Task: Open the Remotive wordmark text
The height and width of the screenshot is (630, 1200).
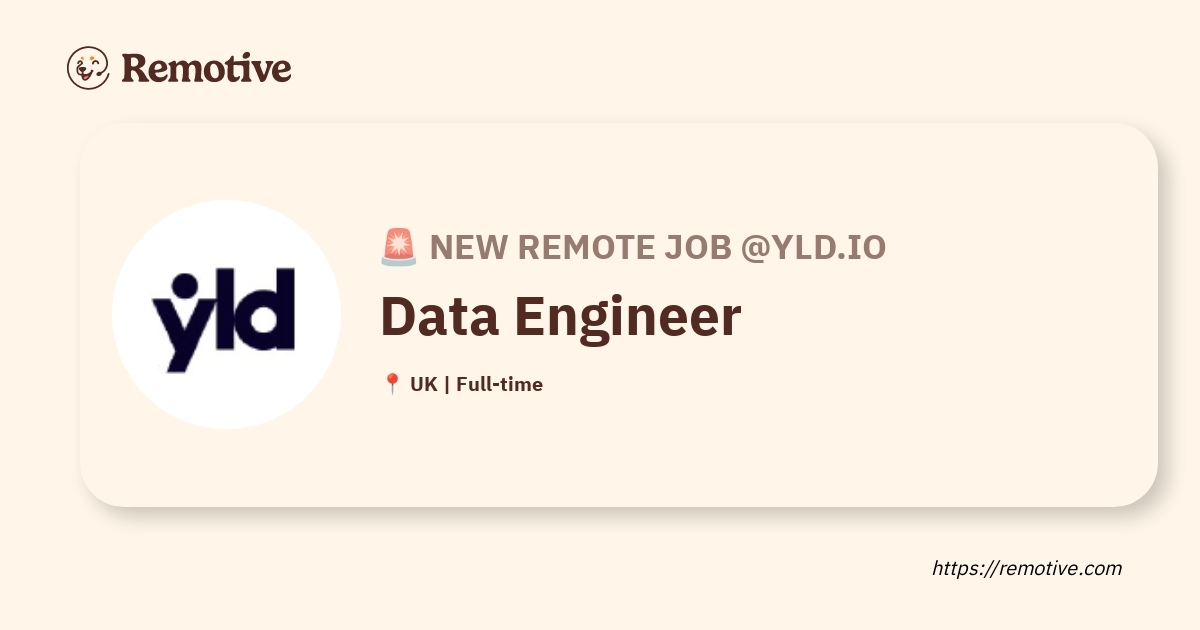Action: tap(207, 68)
